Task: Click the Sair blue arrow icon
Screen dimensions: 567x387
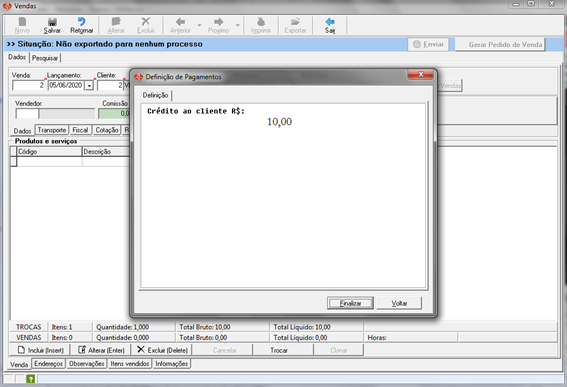Action: (x=330, y=22)
